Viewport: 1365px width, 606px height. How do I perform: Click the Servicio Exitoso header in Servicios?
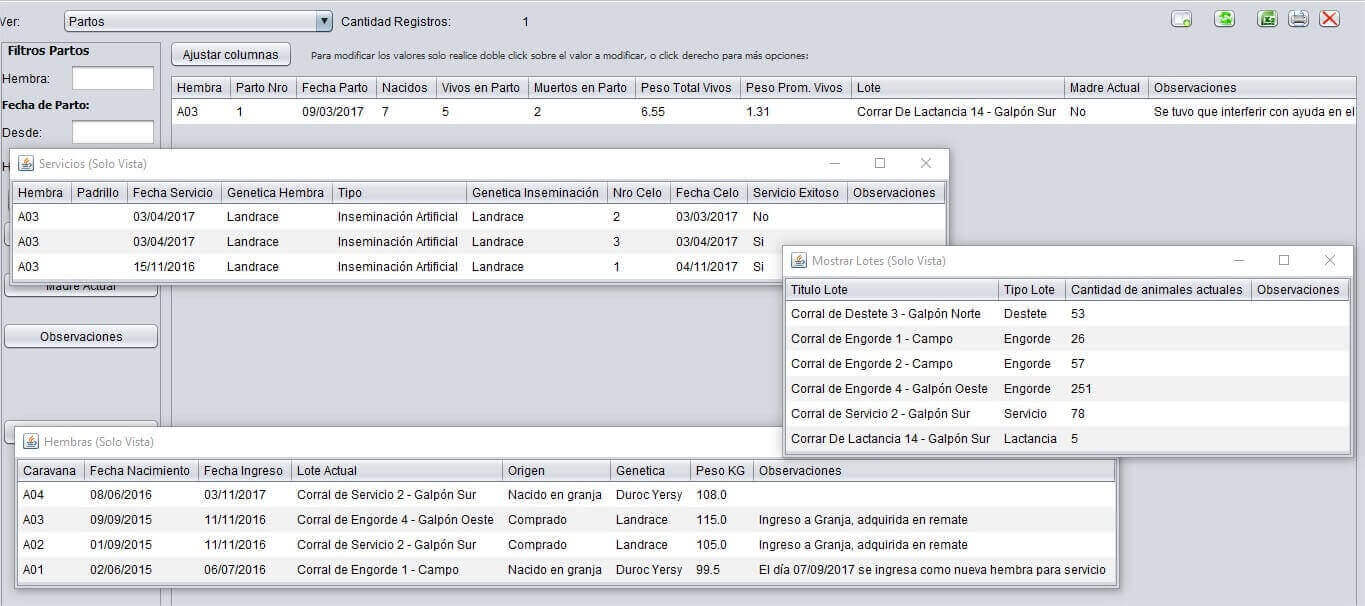coord(797,193)
